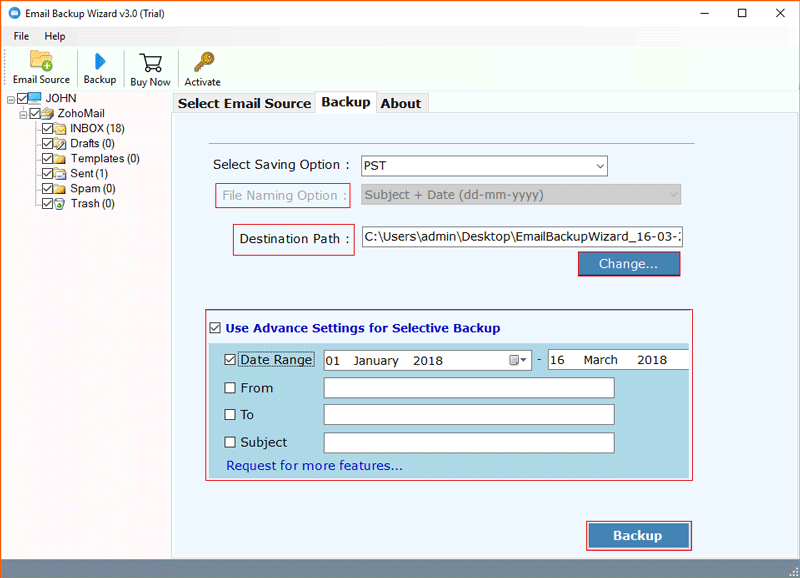The image size is (800, 578).
Task: Click the Drafts folder icon
Action: (60, 143)
